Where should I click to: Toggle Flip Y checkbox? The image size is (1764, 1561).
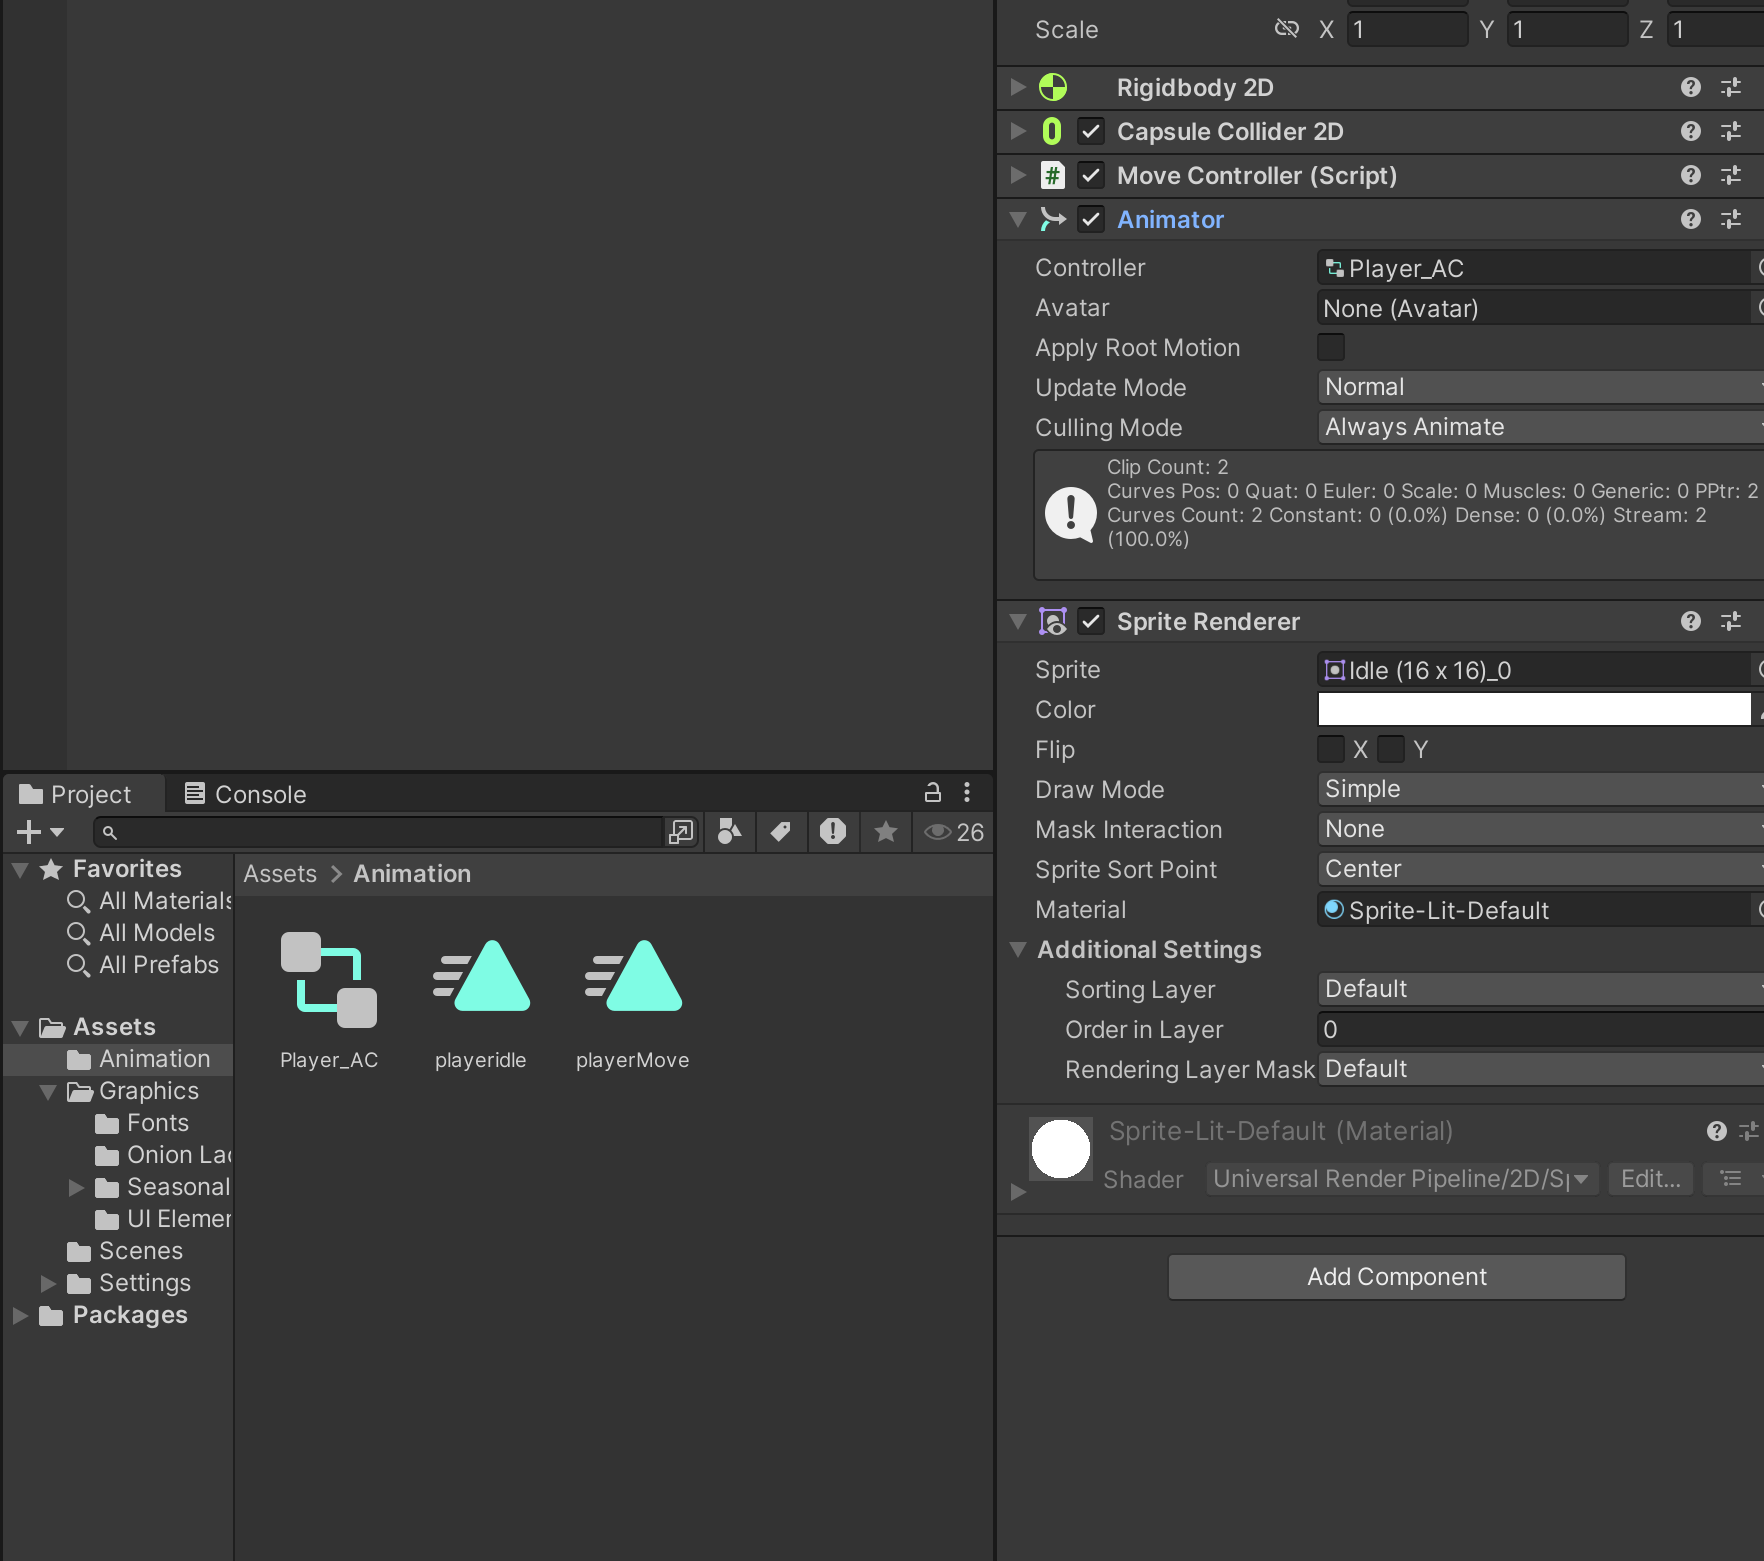pyautogui.click(x=1391, y=749)
